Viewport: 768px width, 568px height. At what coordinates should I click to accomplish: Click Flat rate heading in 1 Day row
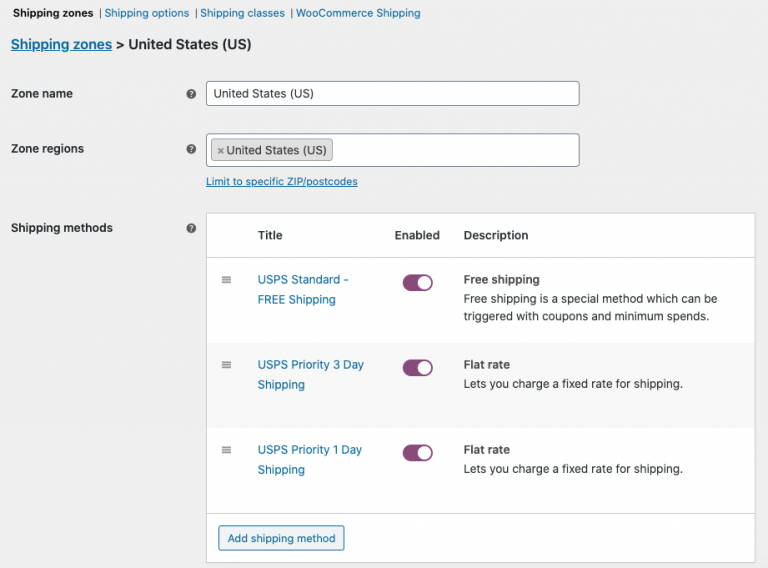tap(487, 450)
